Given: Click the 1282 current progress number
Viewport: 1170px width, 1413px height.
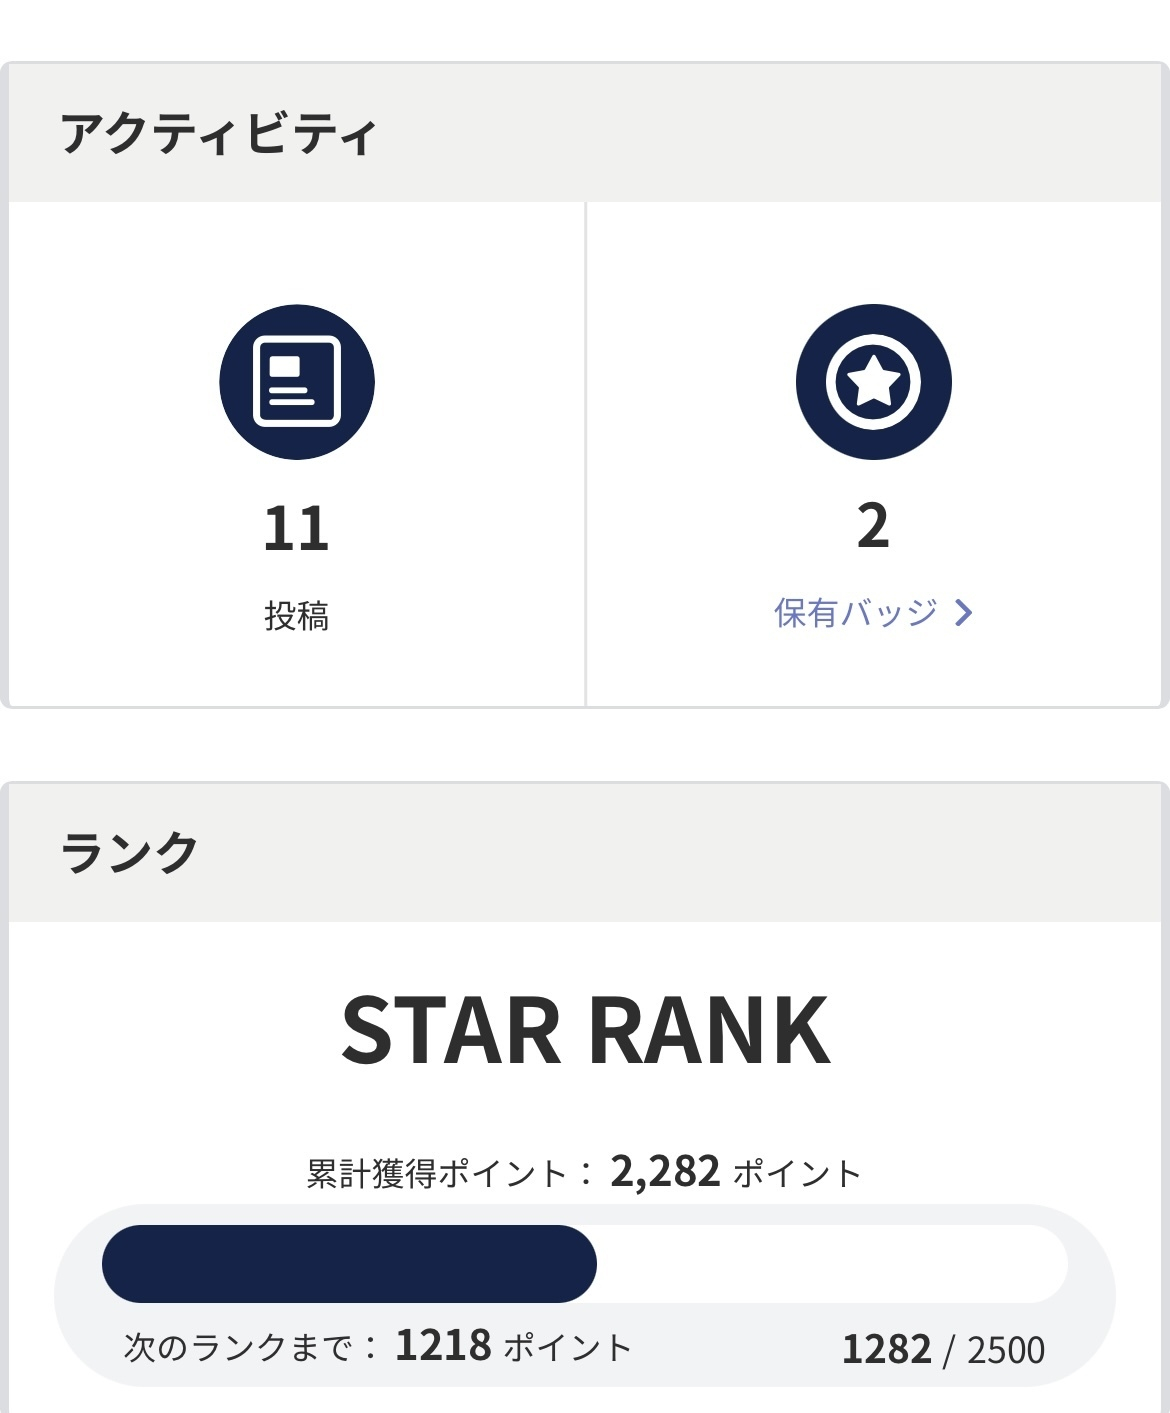Looking at the screenshot, I should [x=887, y=1350].
